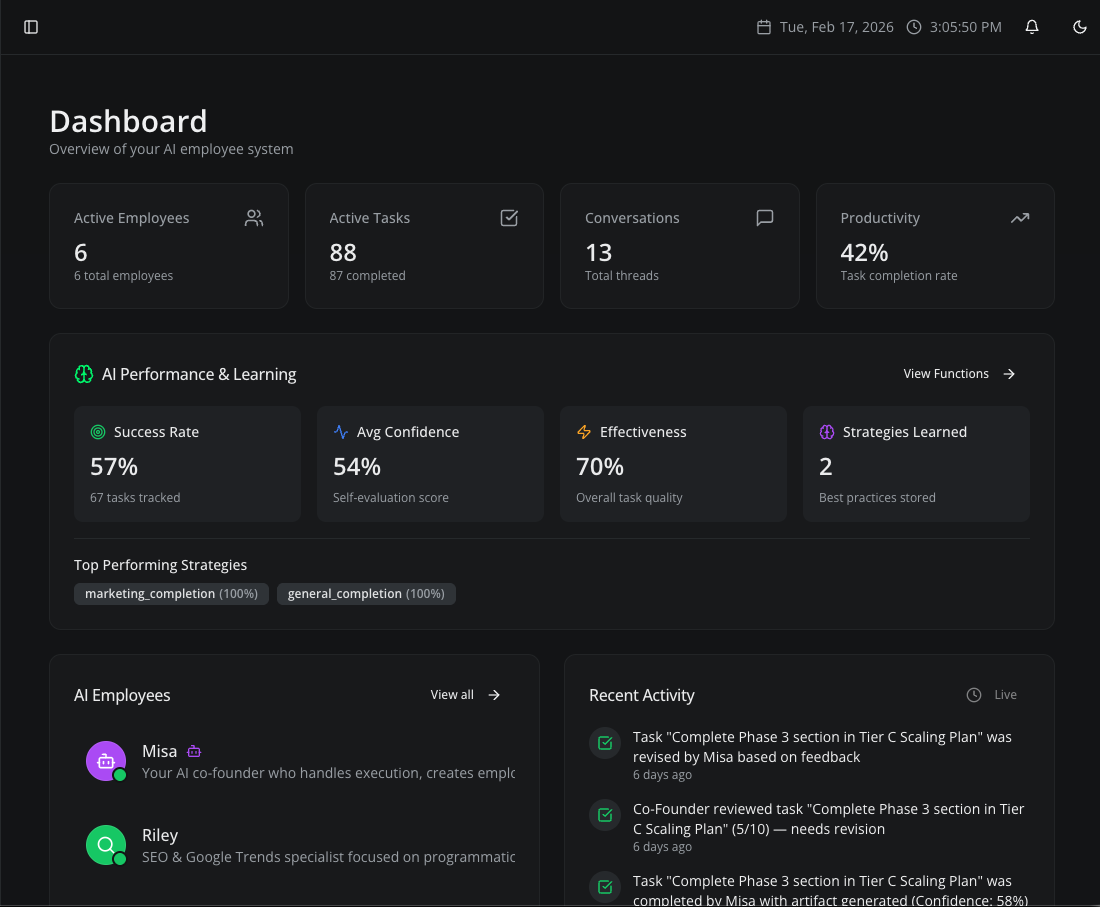
Task: Click the Conversations speech bubble icon
Action: click(x=764, y=217)
